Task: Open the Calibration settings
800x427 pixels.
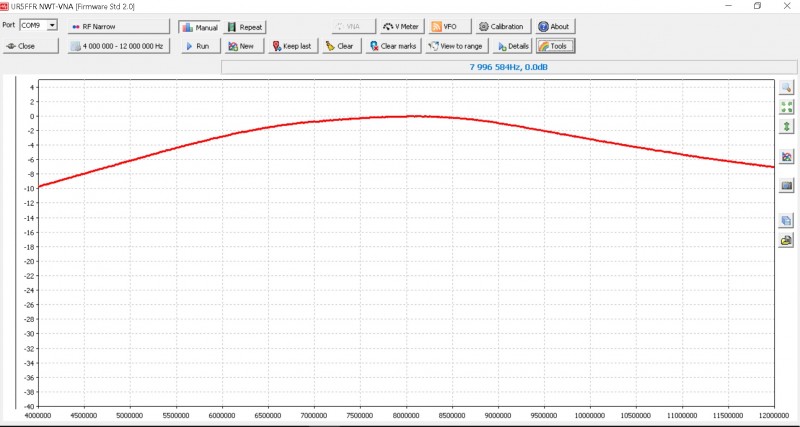Action: point(500,27)
